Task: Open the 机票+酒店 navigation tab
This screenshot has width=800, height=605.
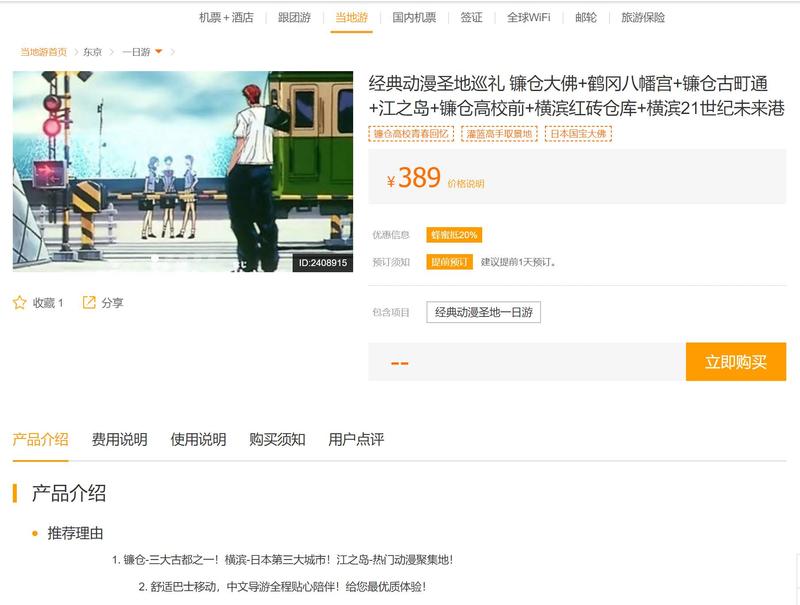Action: click(226, 17)
